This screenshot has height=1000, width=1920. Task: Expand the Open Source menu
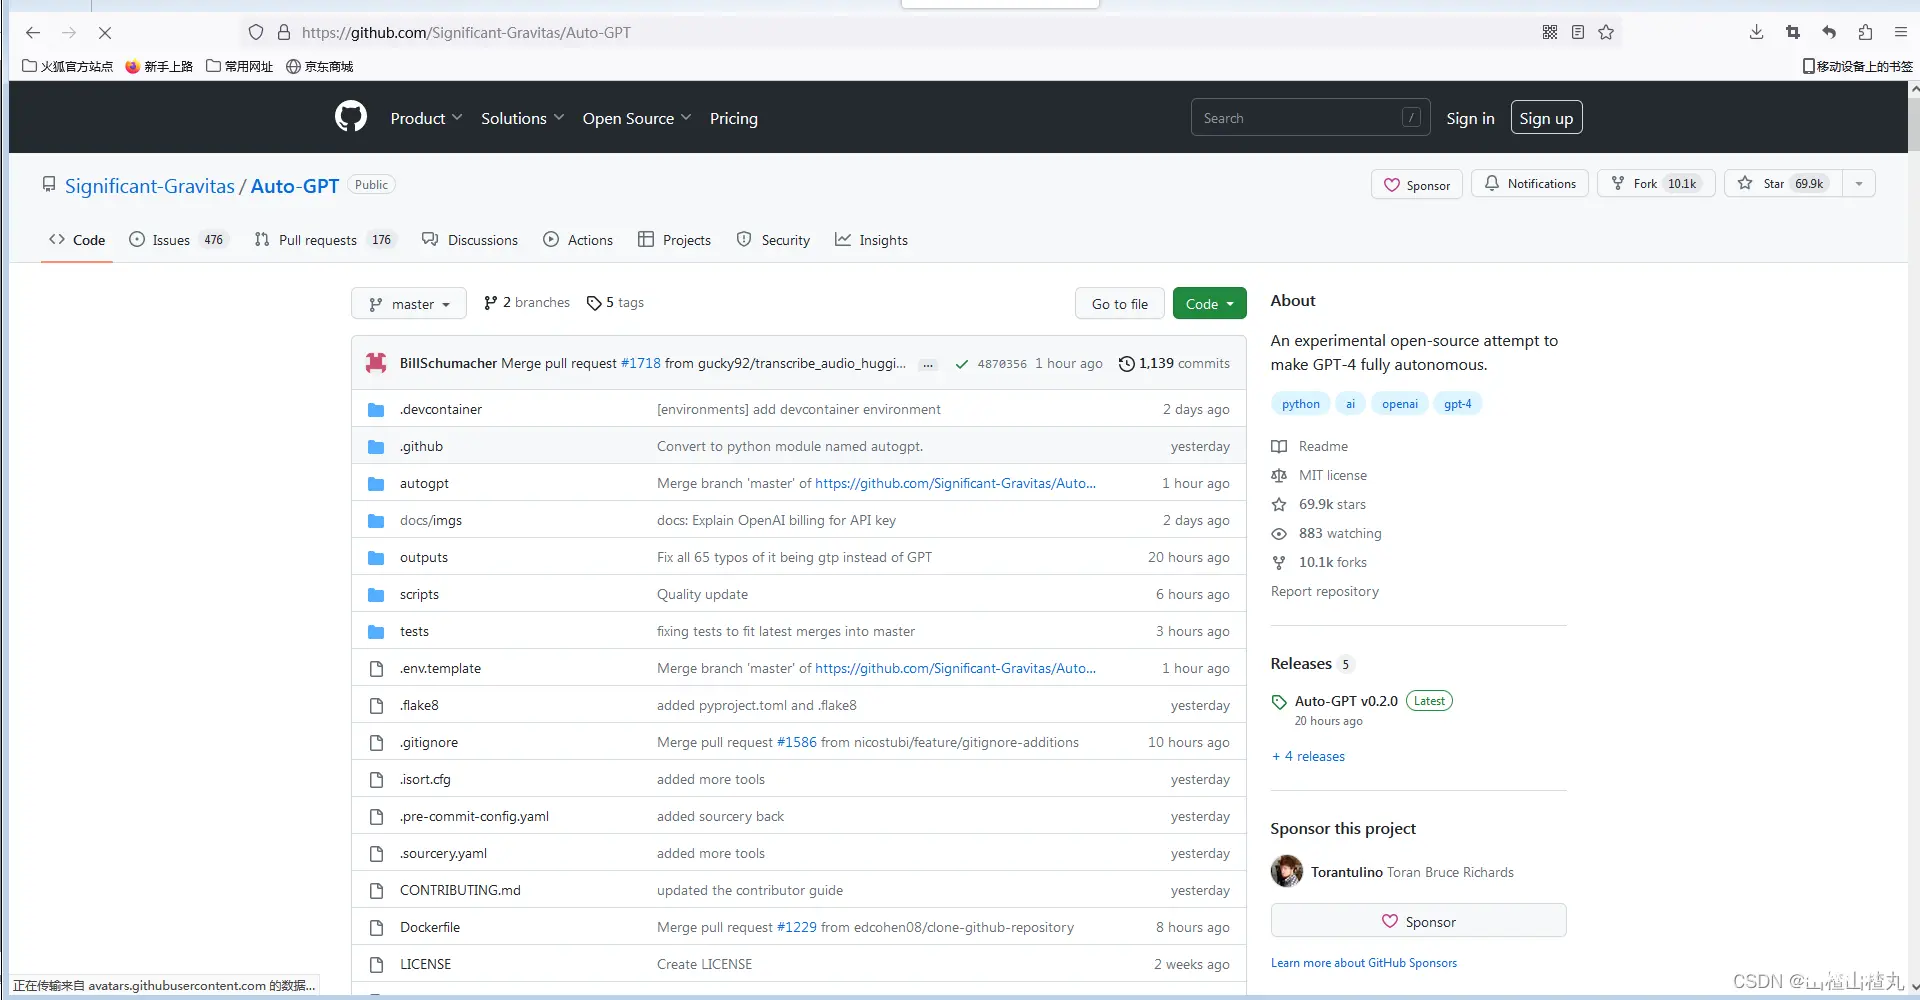pos(637,118)
